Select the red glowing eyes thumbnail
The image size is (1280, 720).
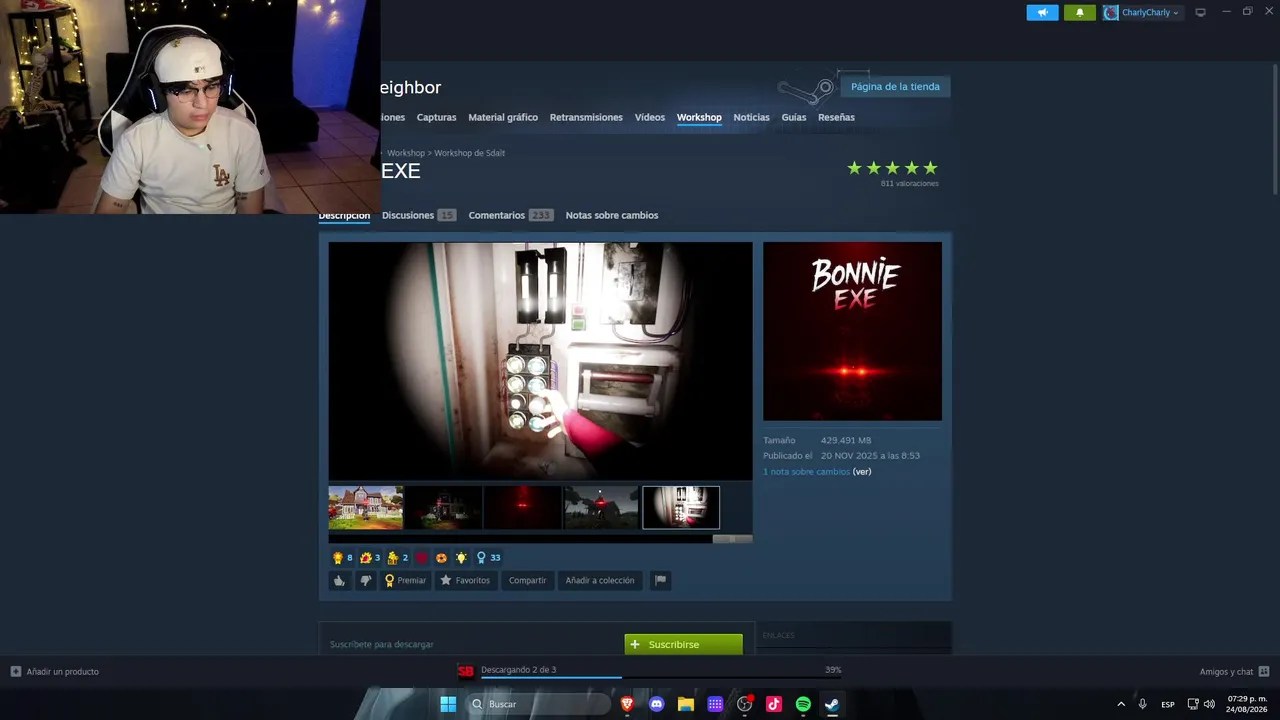click(x=522, y=508)
